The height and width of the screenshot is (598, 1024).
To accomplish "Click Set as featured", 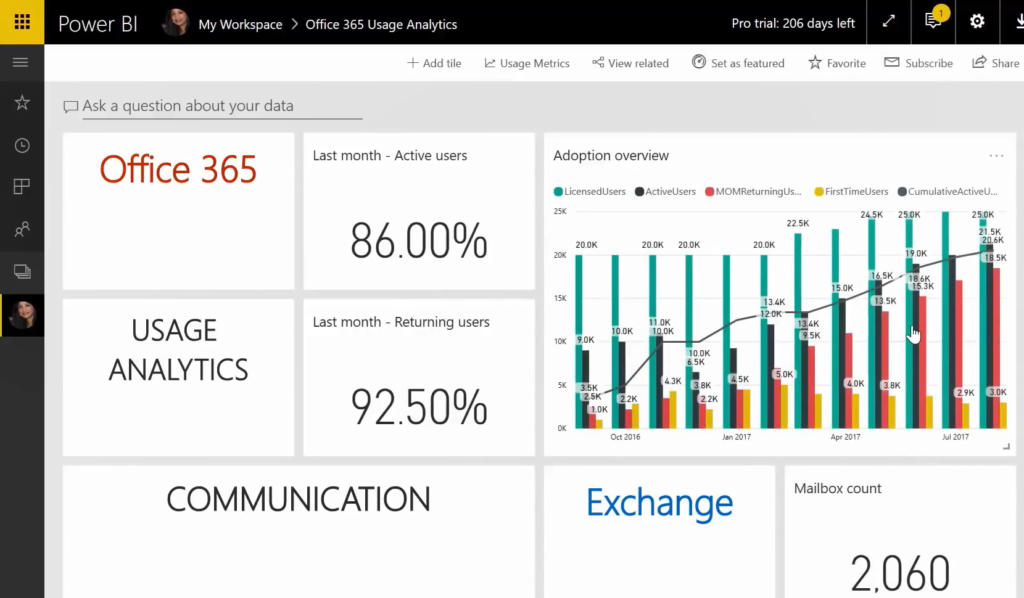I will tap(738, 63).
